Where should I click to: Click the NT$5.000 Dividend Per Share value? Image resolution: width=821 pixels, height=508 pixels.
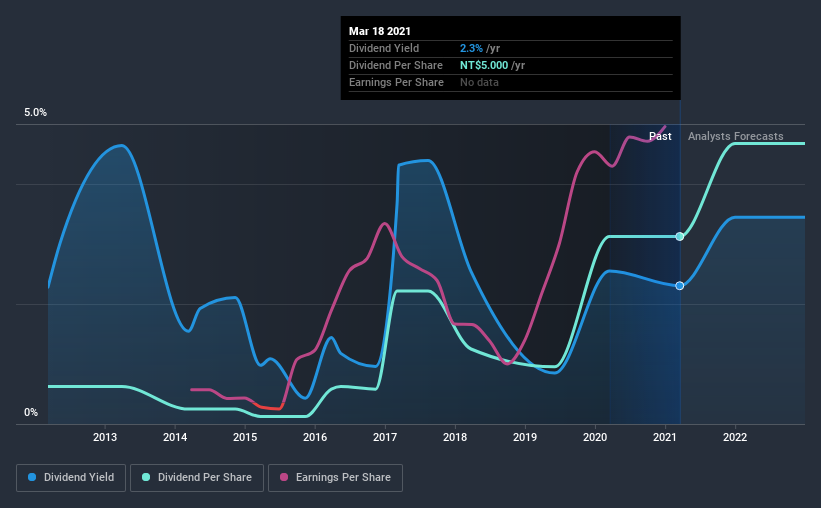pyautogui.click(x=484, y=65)
